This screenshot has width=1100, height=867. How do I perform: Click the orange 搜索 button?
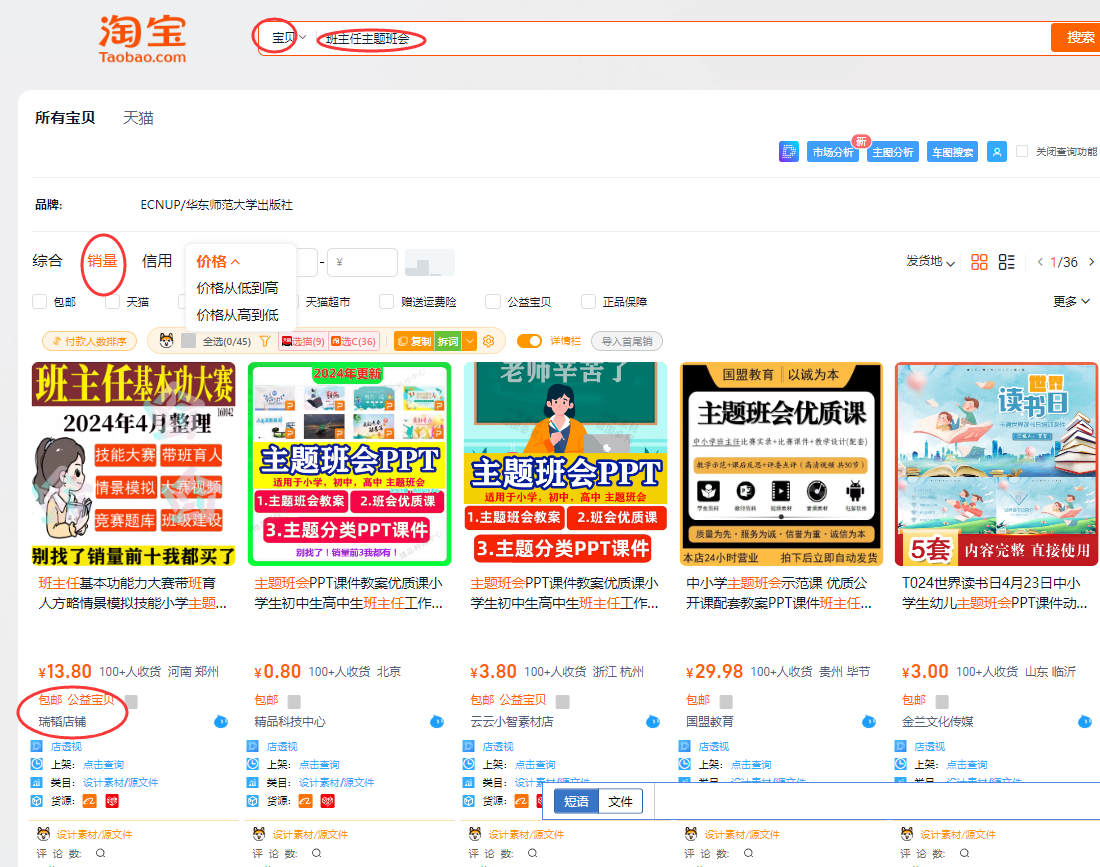pyautogui.click(x=1078, y=38)
